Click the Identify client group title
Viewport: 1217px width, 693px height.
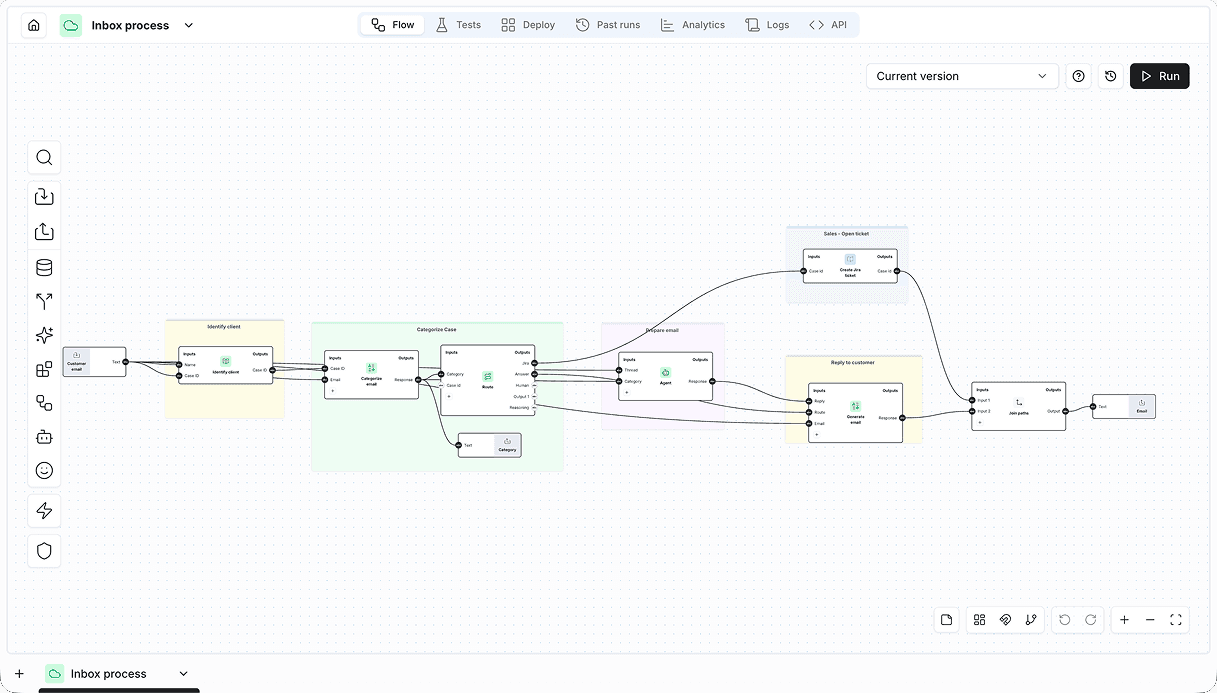[224, 326]
